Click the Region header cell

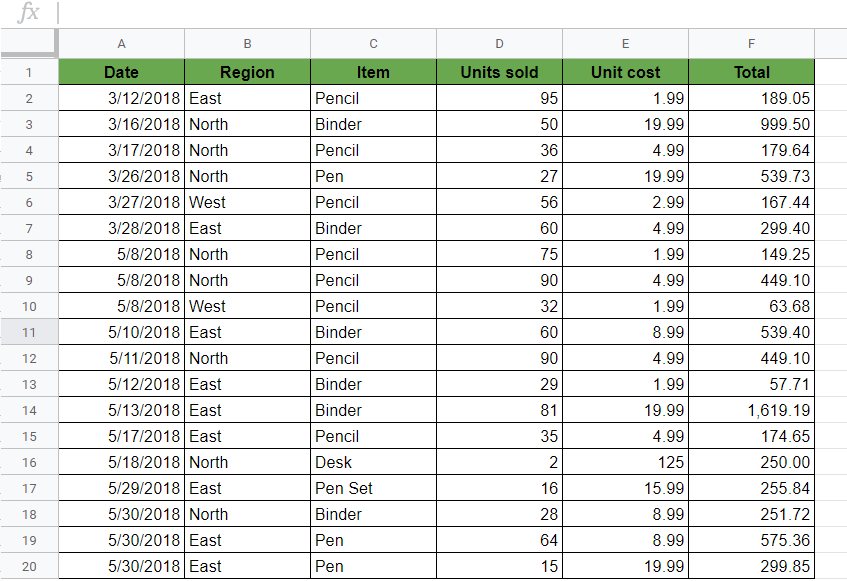coord(247,72)
